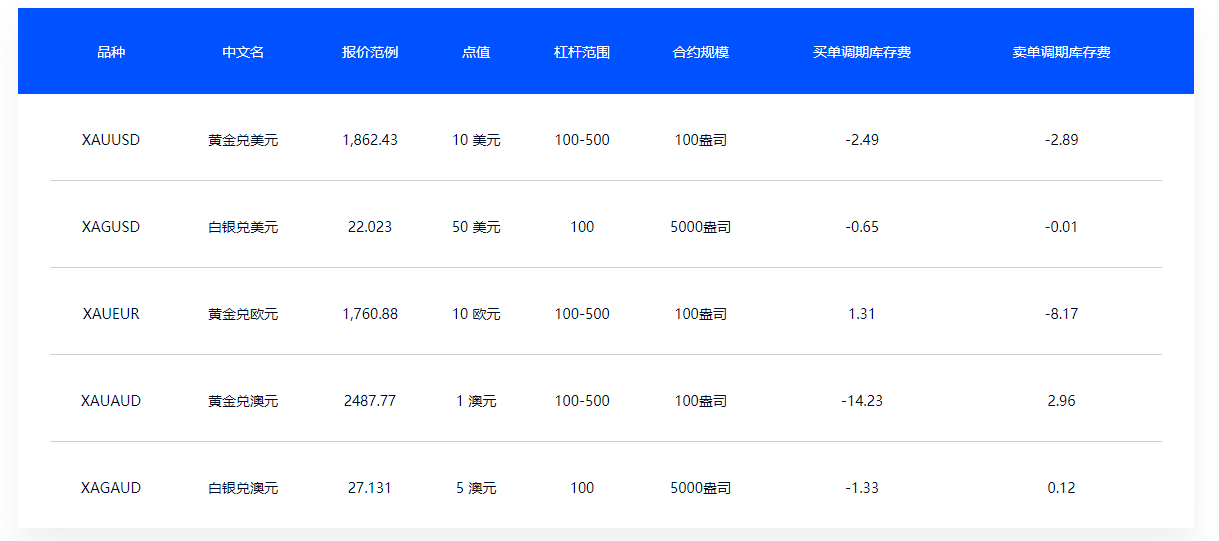Click the 22.023 quote cell
1219x541 pixels.
pyautogui.click(x=370, y=227)
